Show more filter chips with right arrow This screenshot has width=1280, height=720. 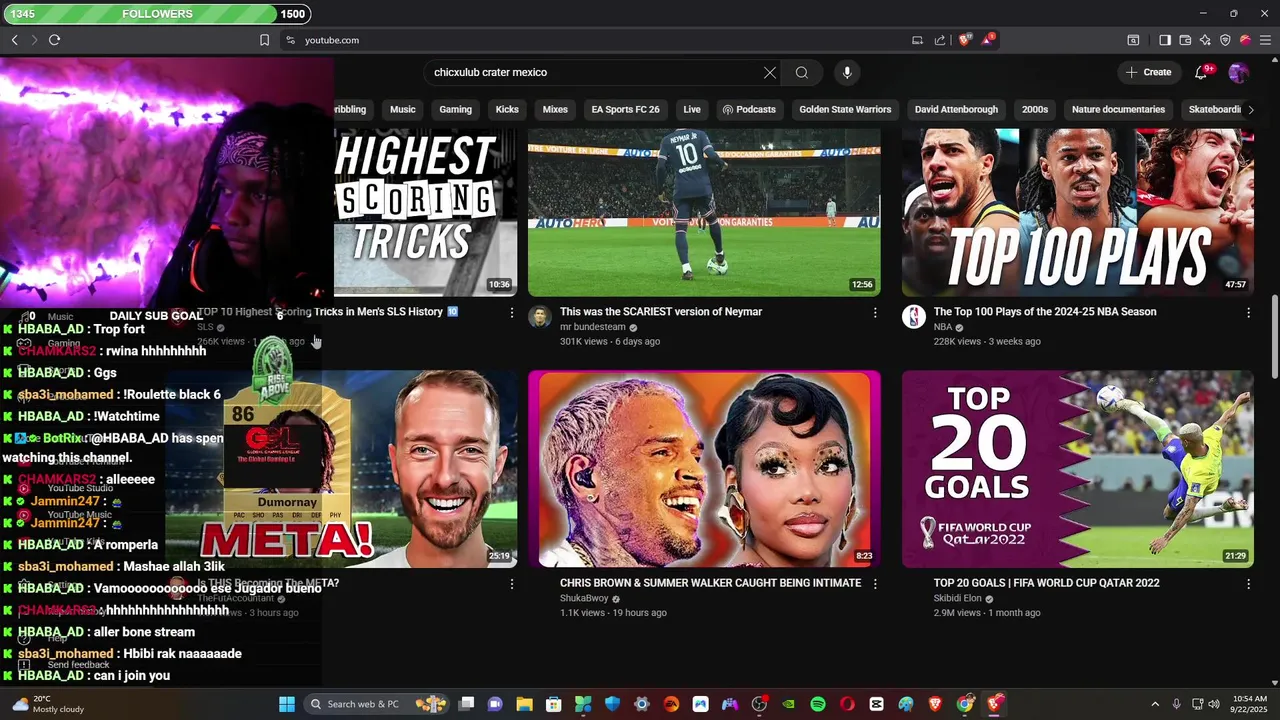point(1250,109)
